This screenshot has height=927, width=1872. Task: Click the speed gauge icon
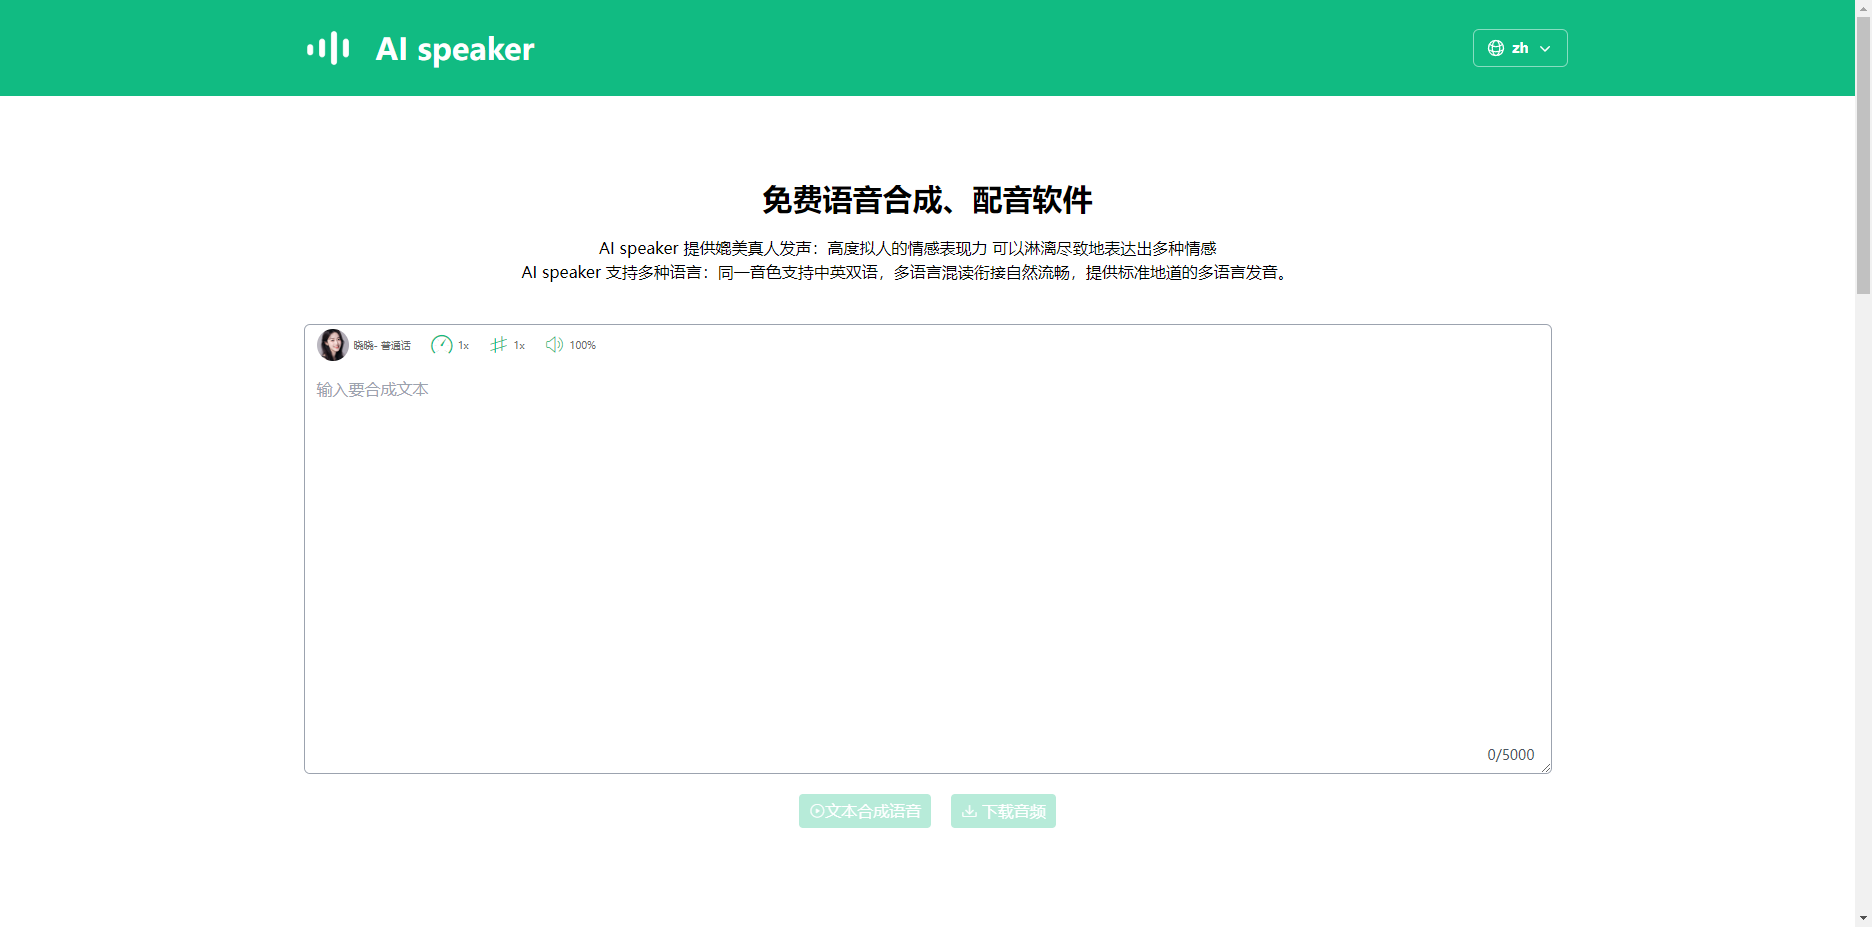click(x=441, y=345)
